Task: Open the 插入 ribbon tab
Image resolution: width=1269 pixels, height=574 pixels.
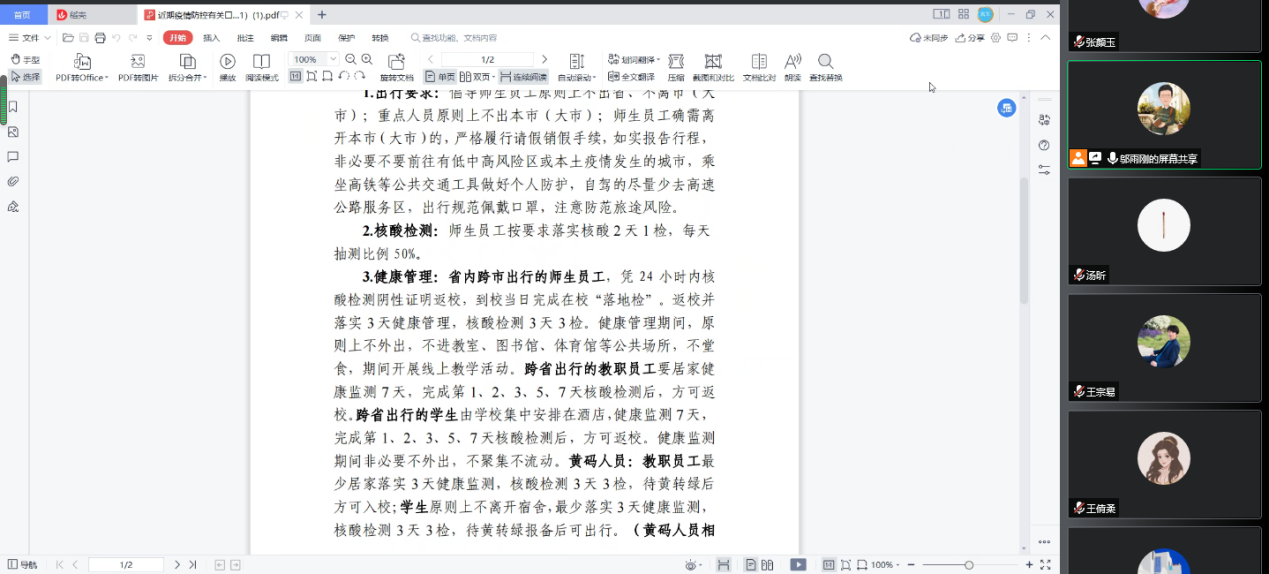Action: pyautogui.click(x=211, y=38)
